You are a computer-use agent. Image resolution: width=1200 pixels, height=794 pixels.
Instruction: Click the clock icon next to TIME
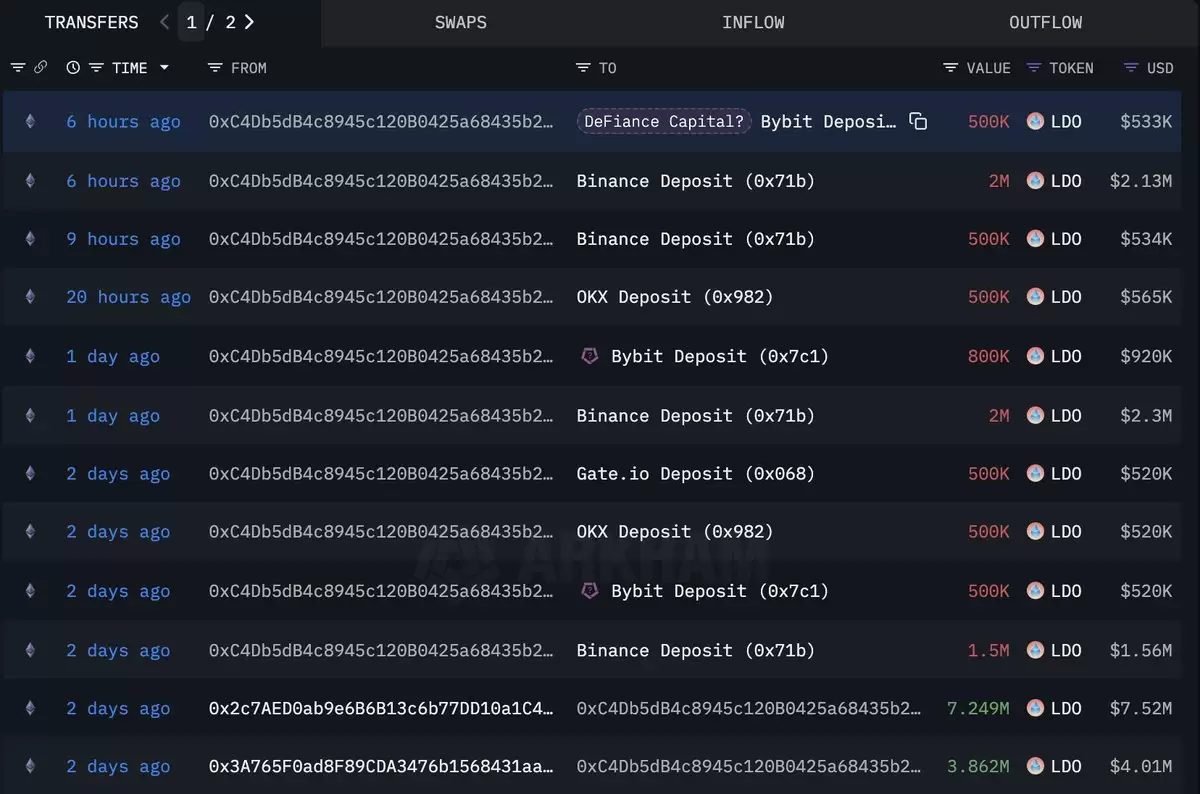point(73,68)
